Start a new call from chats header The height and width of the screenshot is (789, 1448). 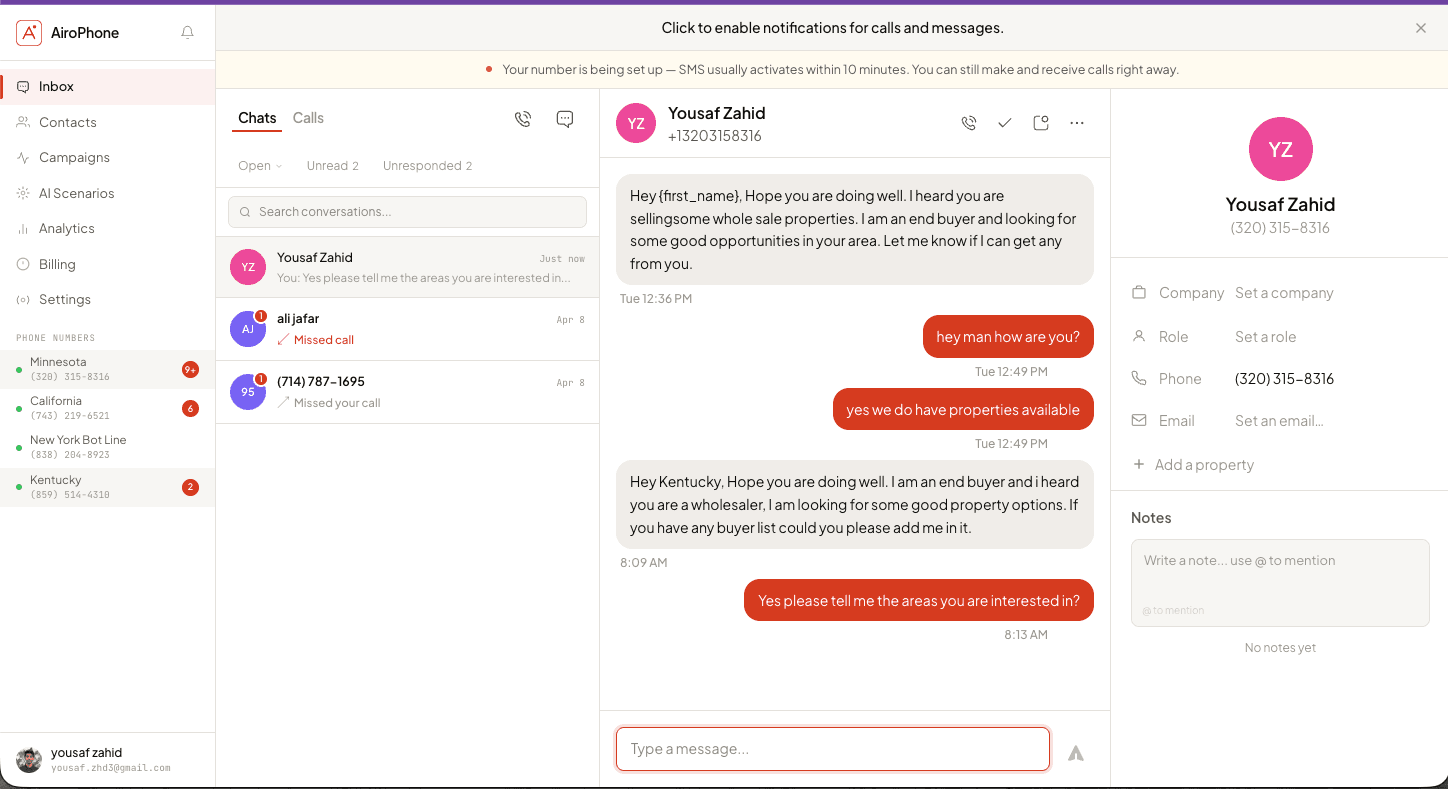click(x=523, y=119)
